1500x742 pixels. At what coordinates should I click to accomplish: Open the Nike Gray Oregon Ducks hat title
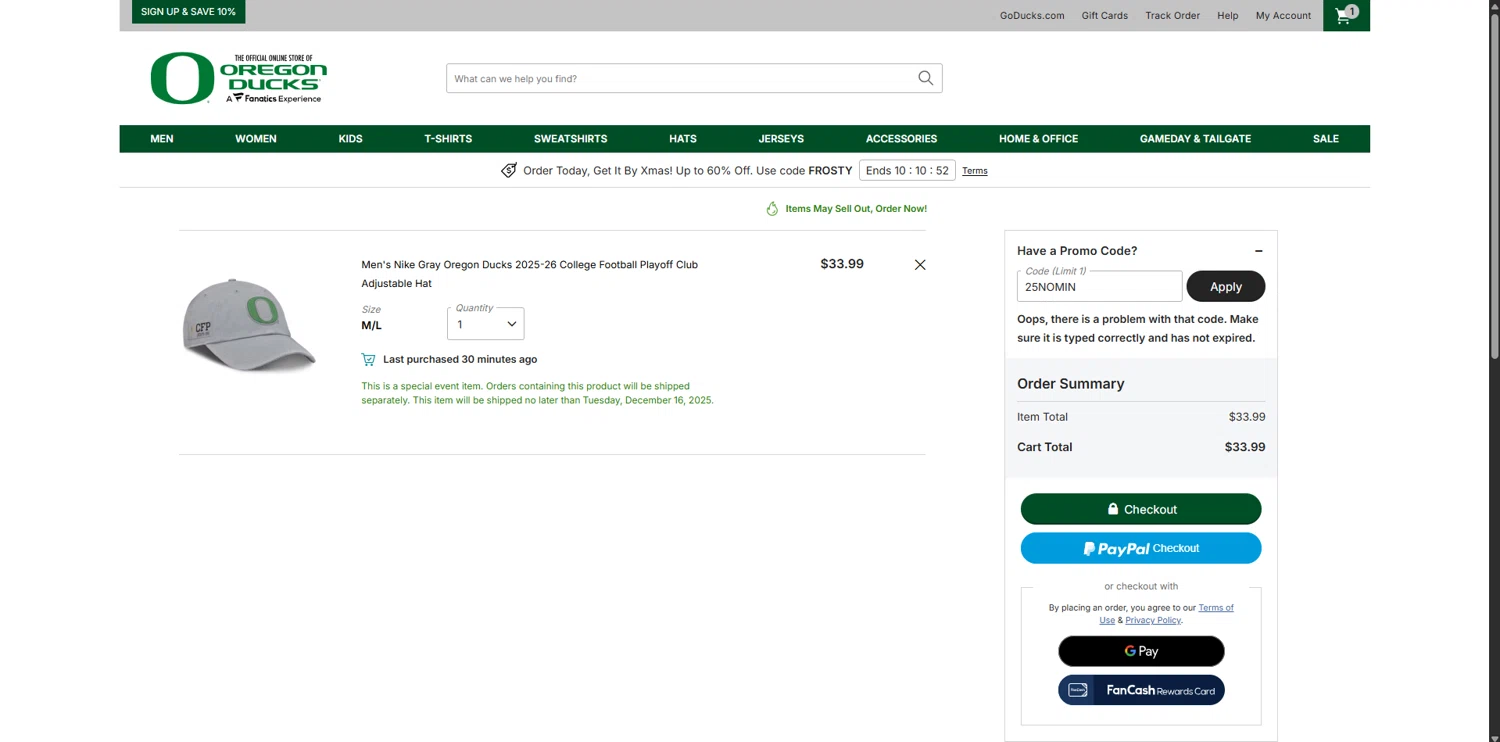(x=530, y=274)
